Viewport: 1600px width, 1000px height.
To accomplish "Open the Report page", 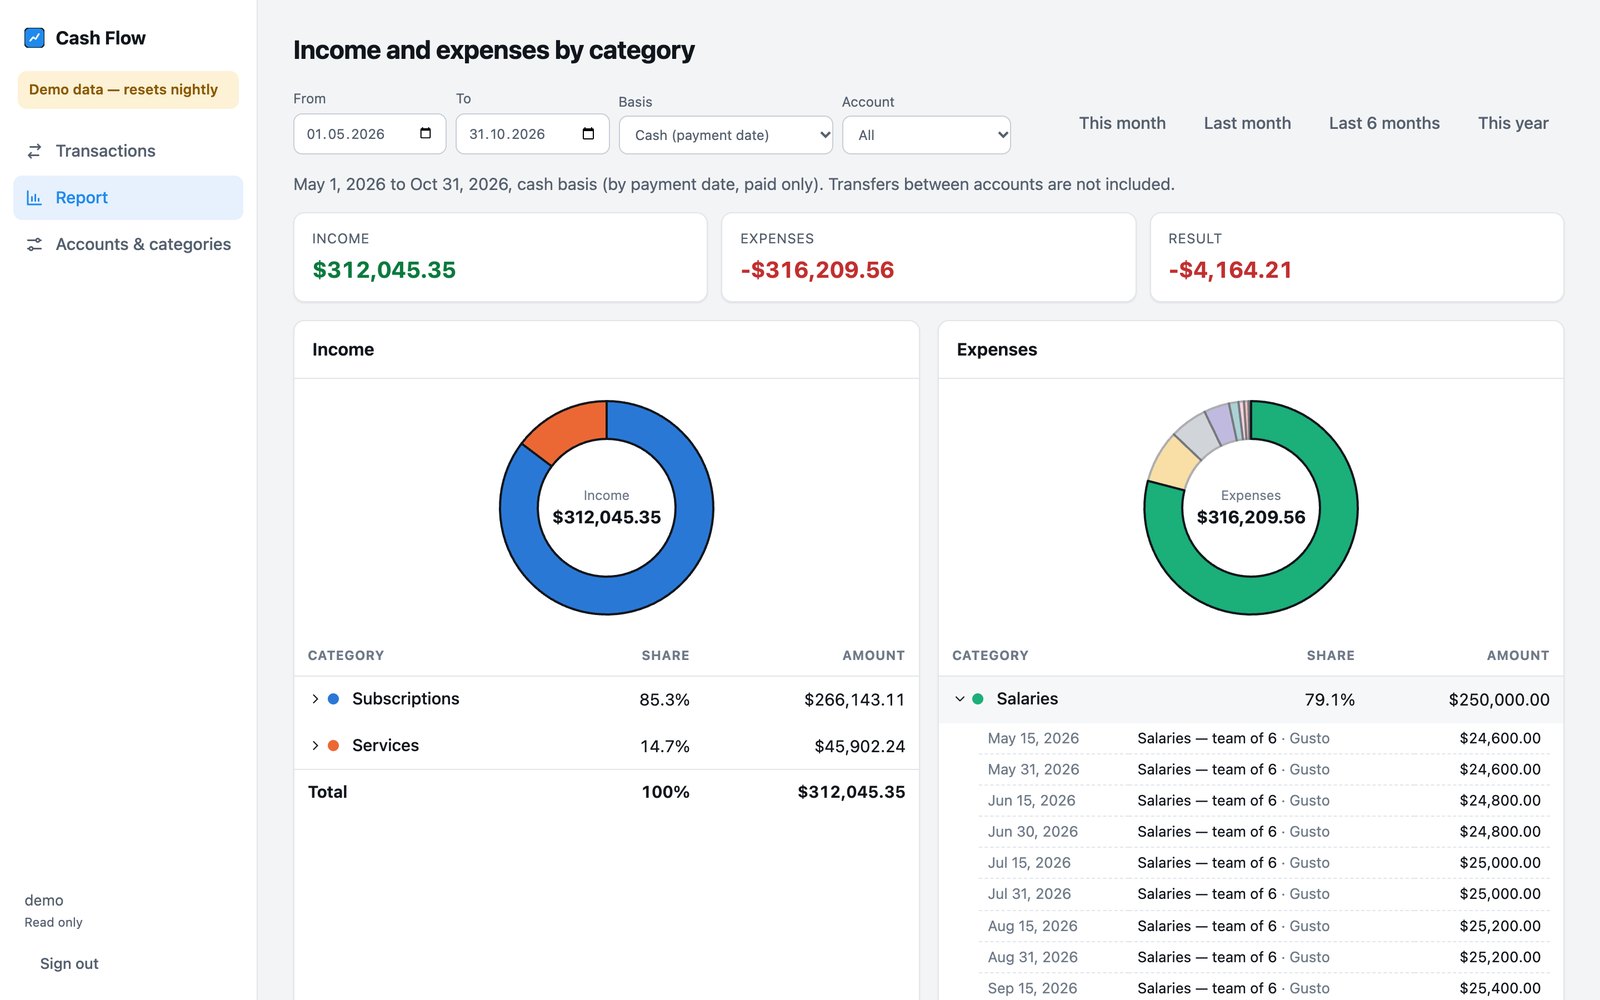I will click(x=128, y=198).
